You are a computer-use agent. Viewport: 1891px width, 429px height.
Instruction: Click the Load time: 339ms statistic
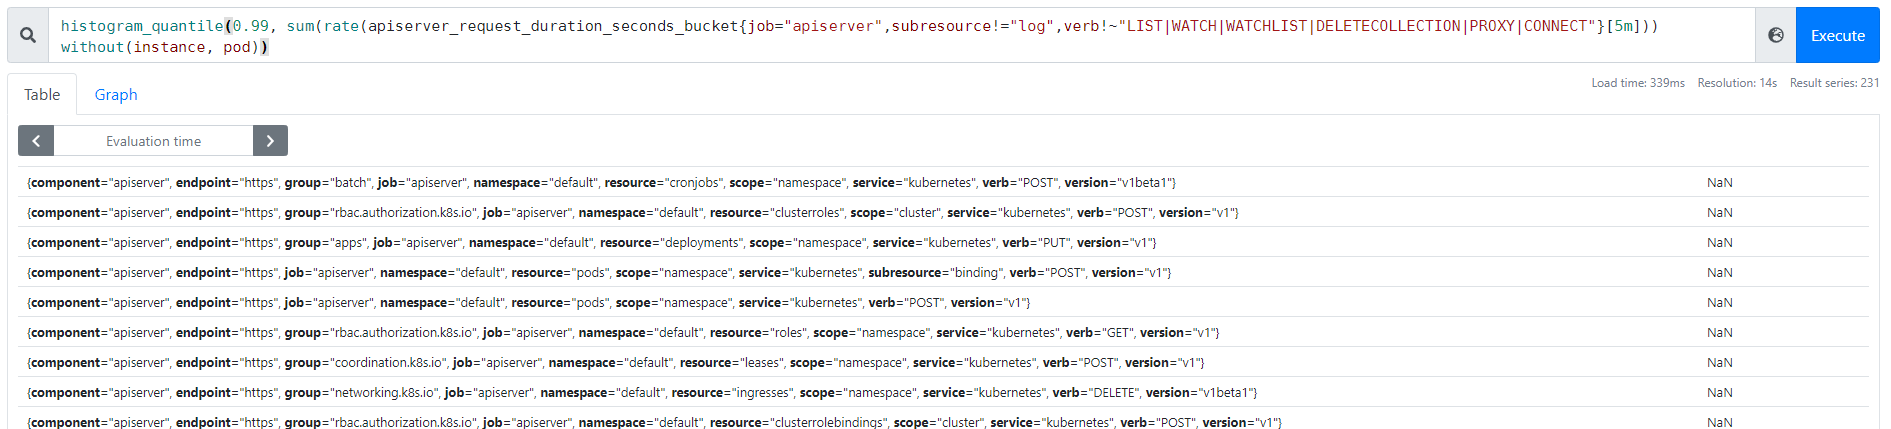[x=1637, y=83]
